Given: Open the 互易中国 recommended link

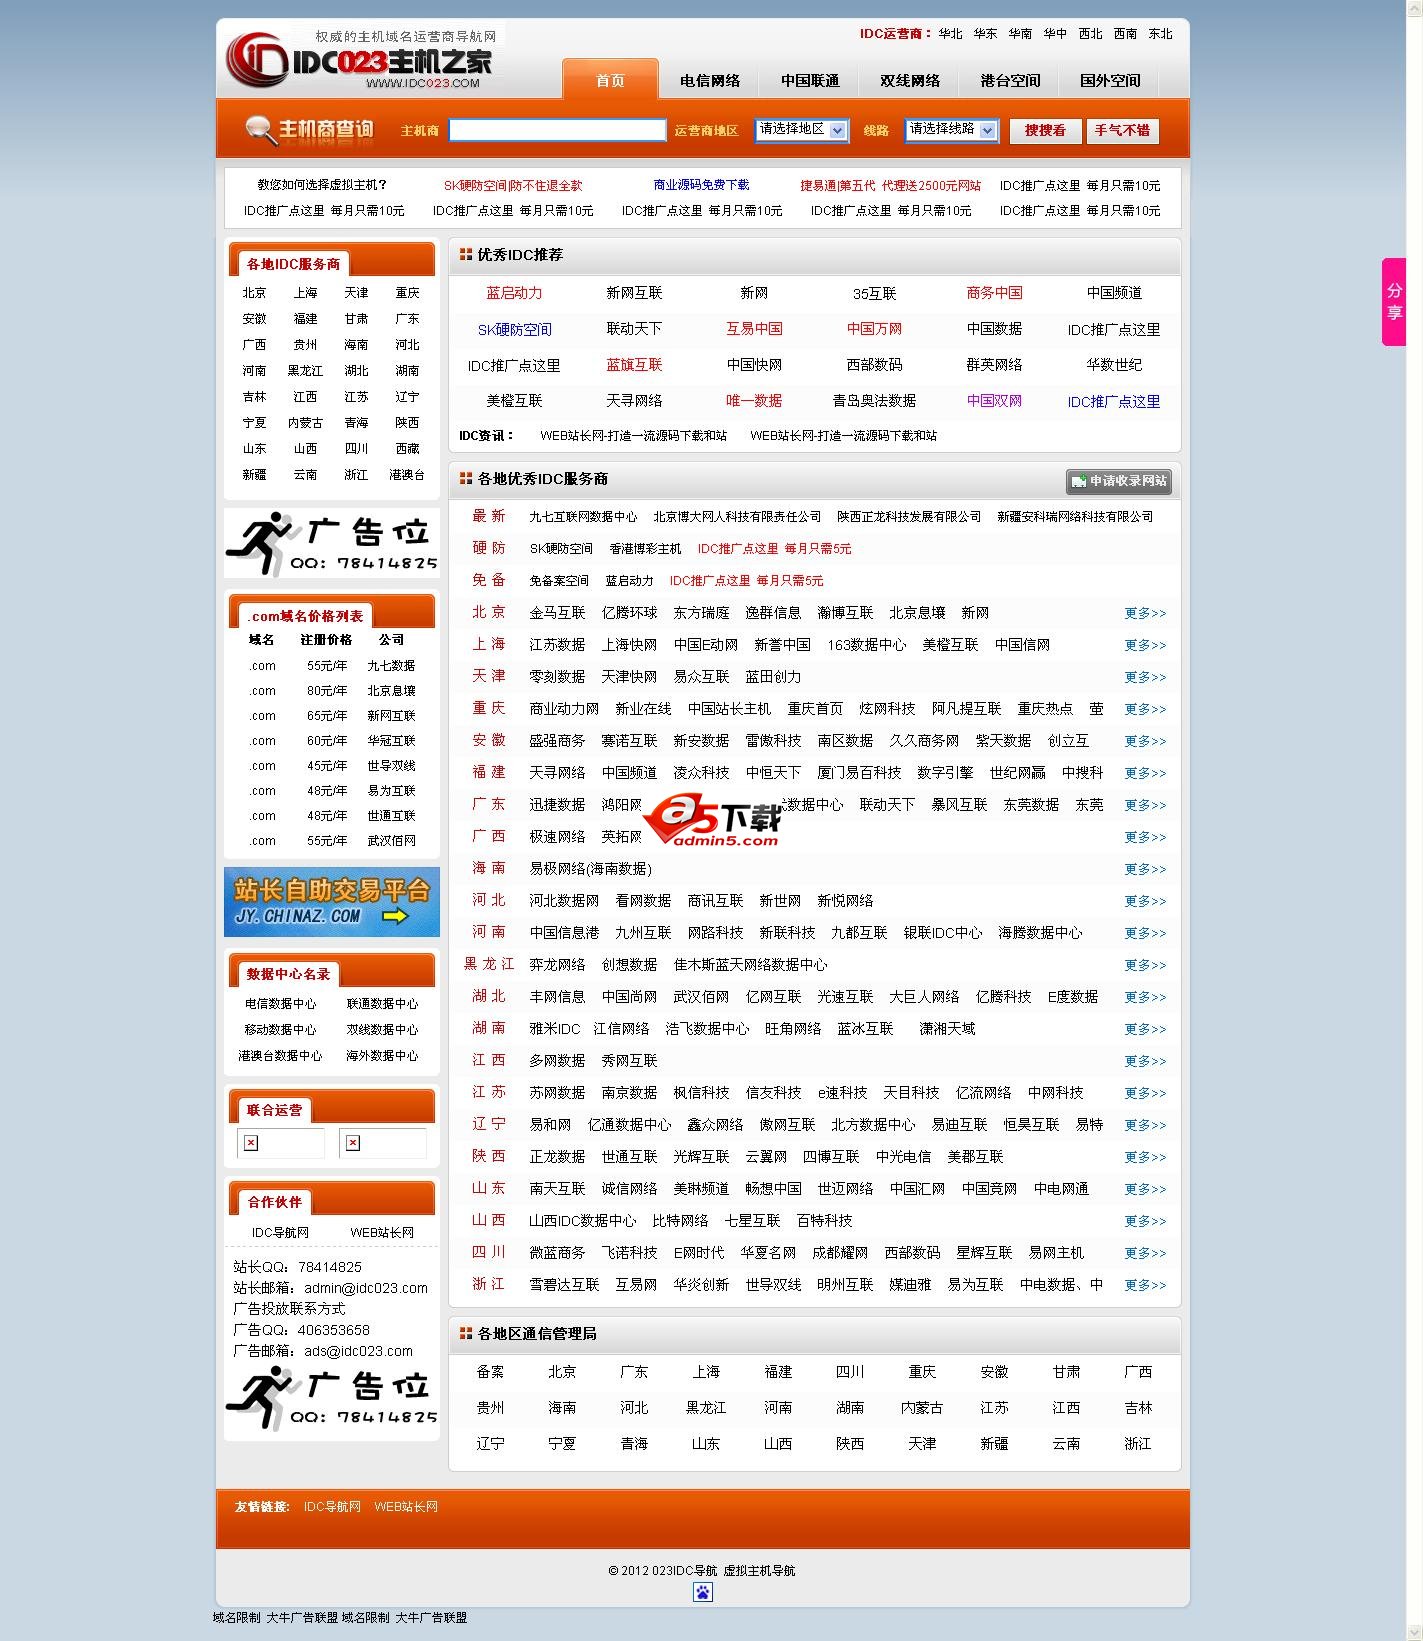Looking at the screenshot, I should click(x=754, y=329).
